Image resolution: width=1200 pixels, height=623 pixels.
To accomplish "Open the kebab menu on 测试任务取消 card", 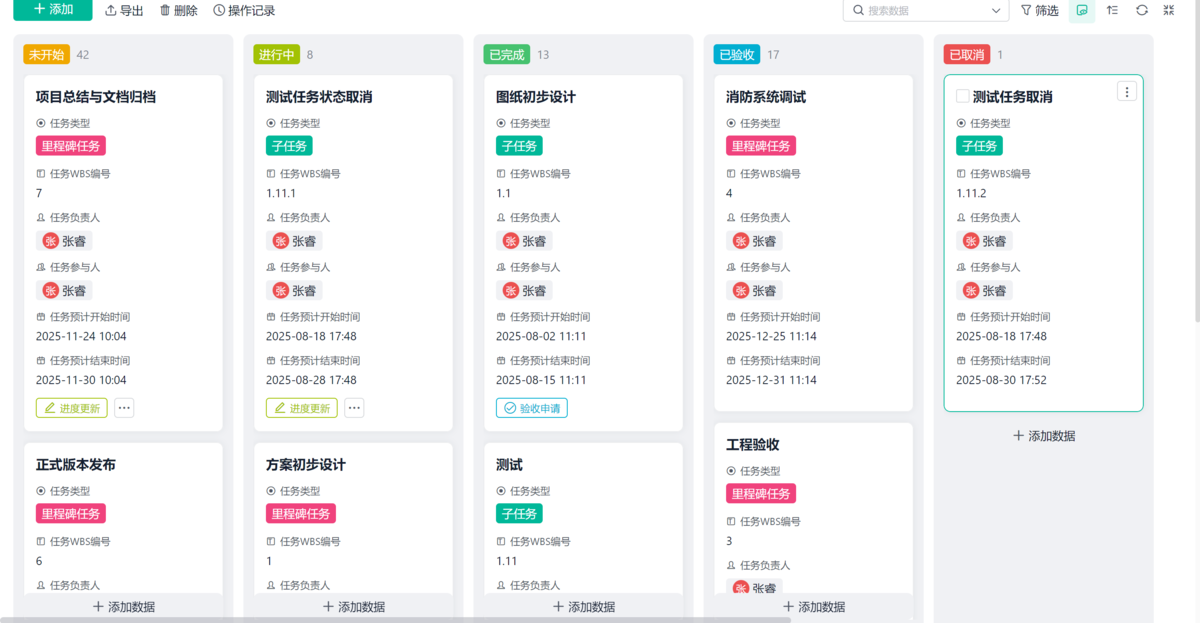I will click(x=1127, y=91).
